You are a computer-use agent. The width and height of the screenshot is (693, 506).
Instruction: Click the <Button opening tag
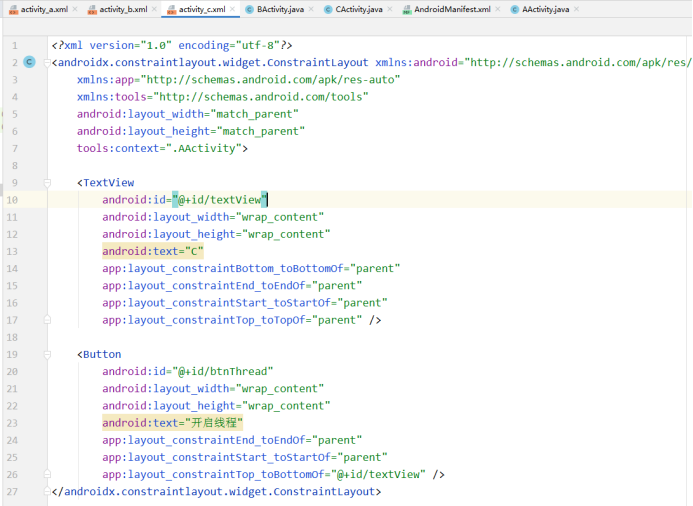coord(99,354)
